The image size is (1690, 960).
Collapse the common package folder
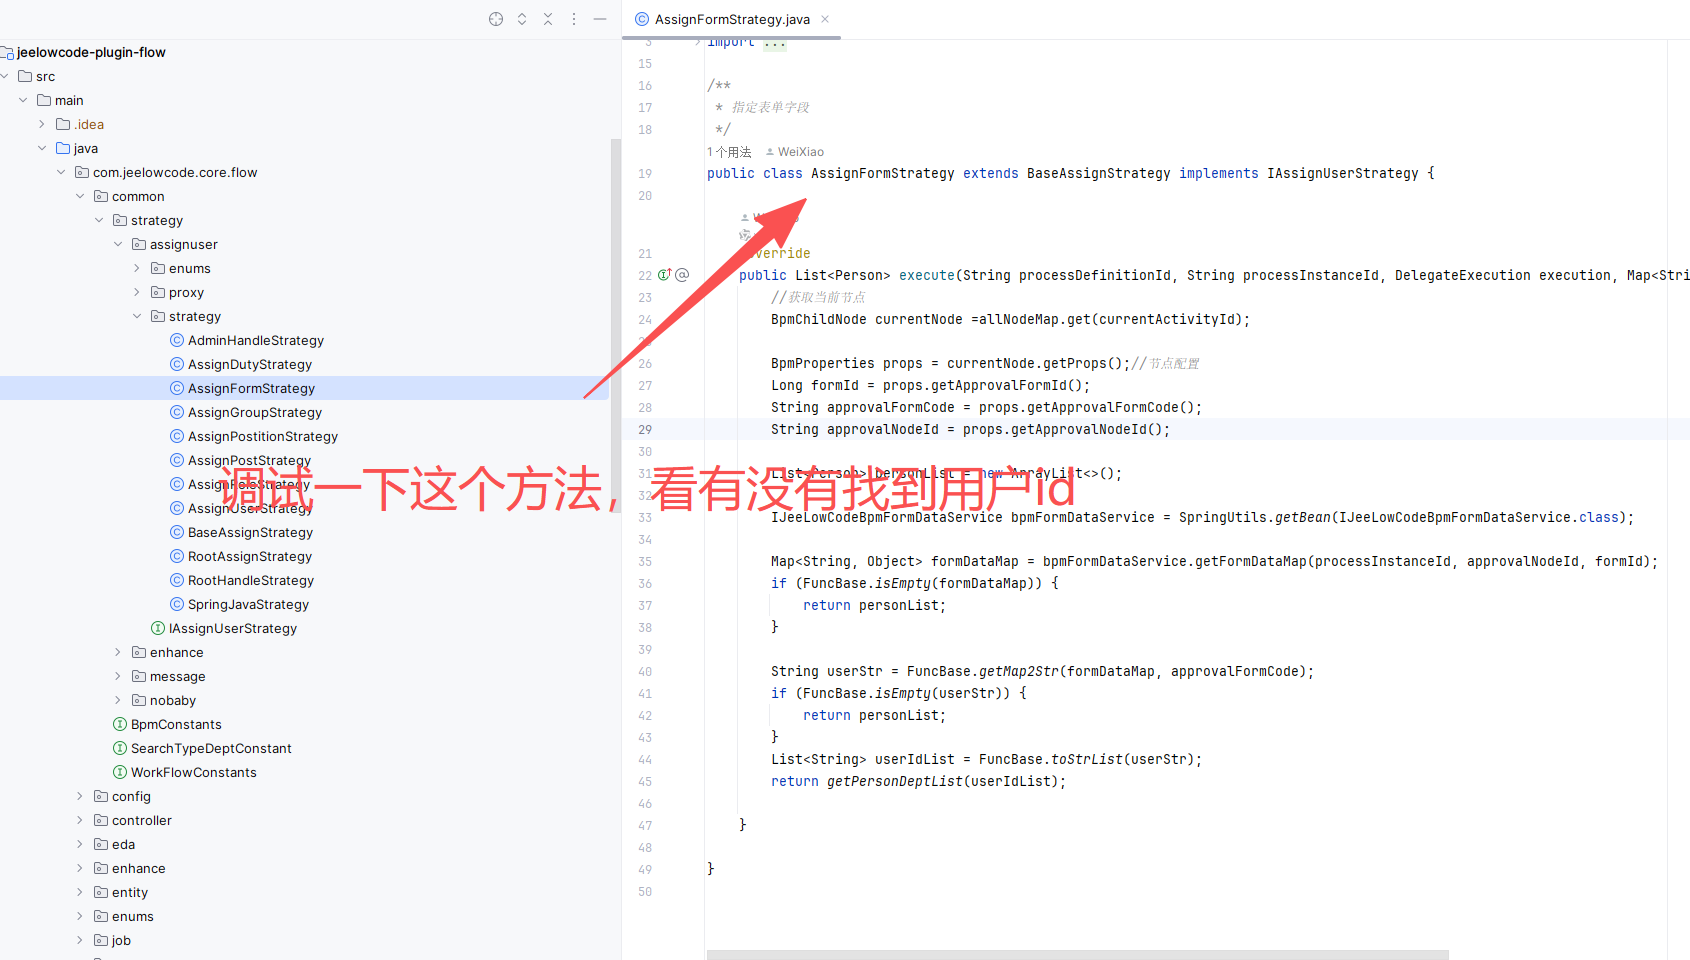[x=80, y=196]
